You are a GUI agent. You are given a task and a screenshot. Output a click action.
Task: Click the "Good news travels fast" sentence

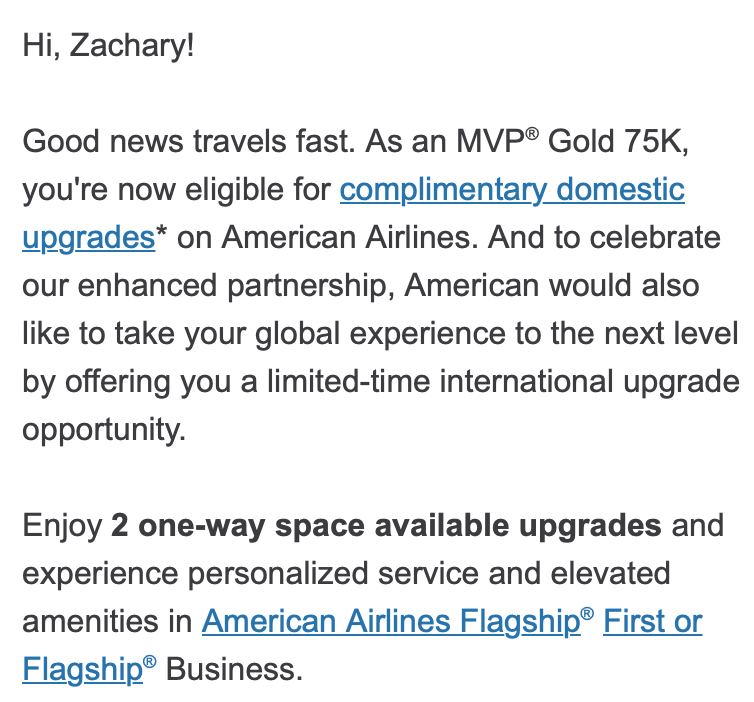(188, 141)
